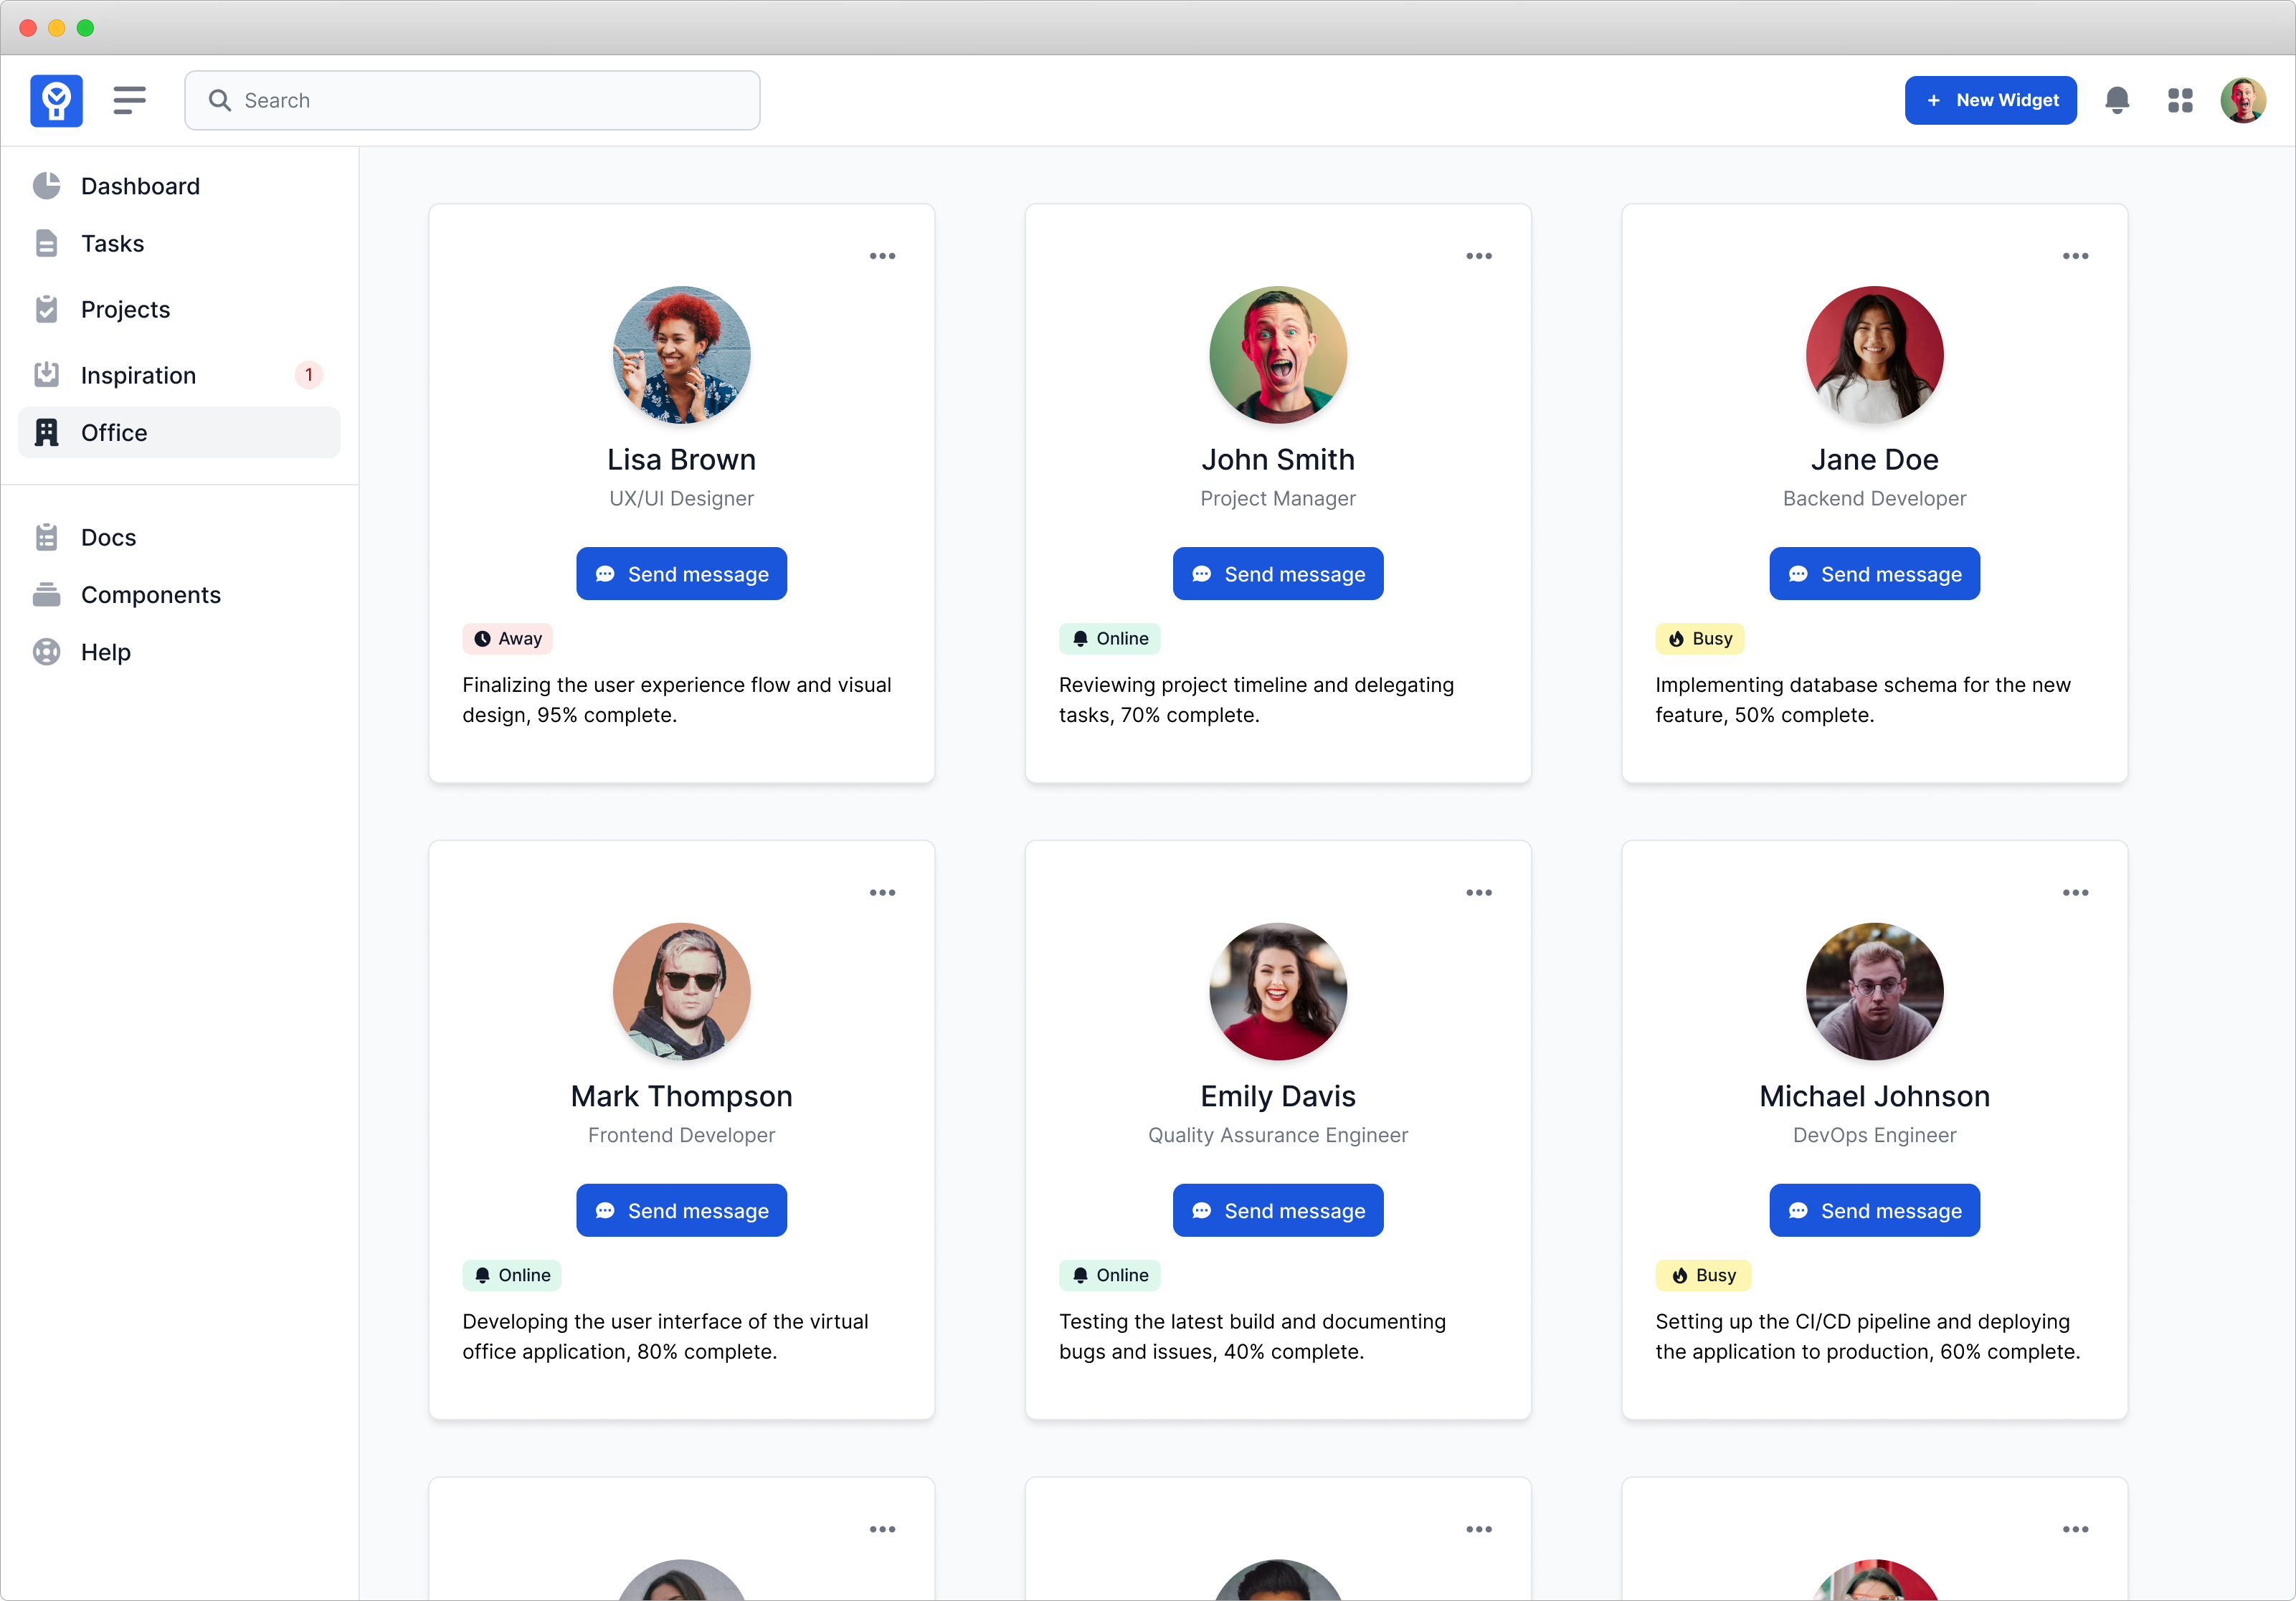The width and height of the screenshot is (2296, 1601).
Task: Expand Michael Johnson's card options
Action: (2075, 892)
